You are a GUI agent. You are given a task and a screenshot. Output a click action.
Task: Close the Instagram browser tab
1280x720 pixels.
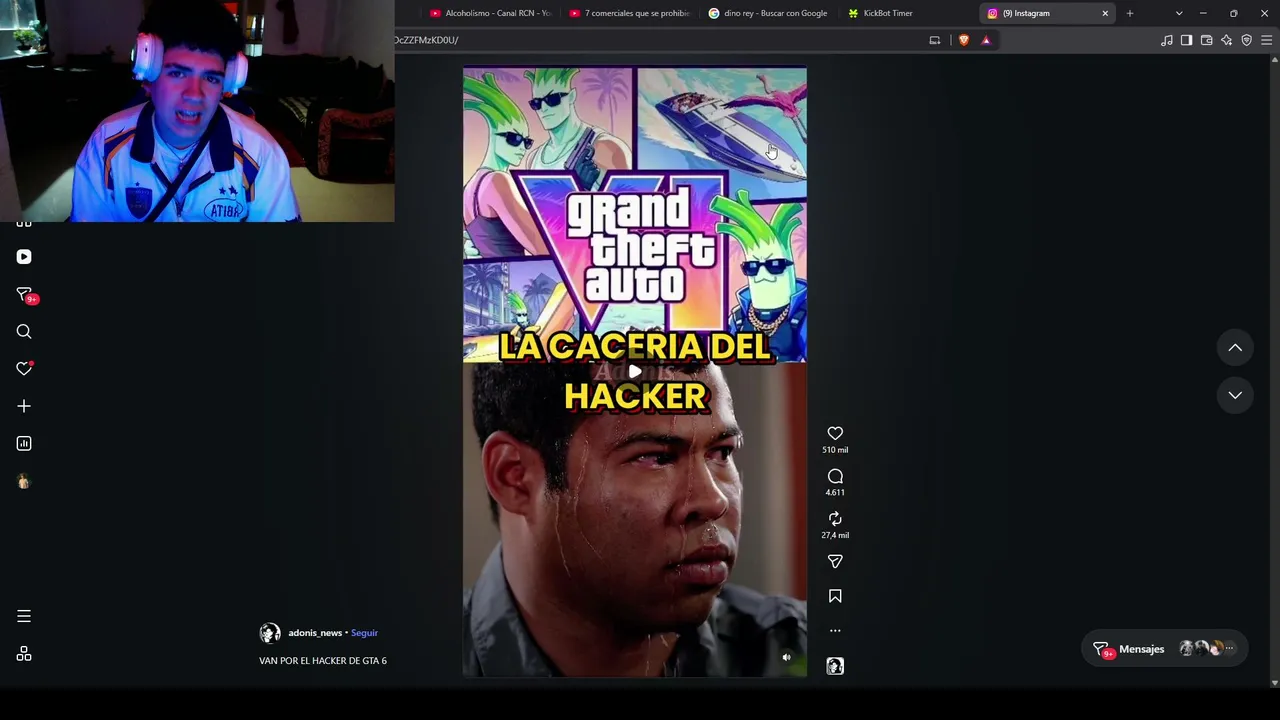coord(1105,13)
